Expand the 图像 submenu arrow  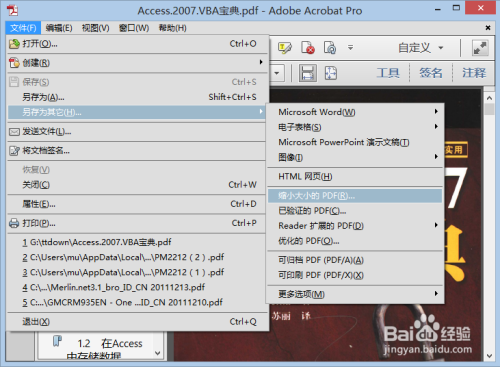436,156
